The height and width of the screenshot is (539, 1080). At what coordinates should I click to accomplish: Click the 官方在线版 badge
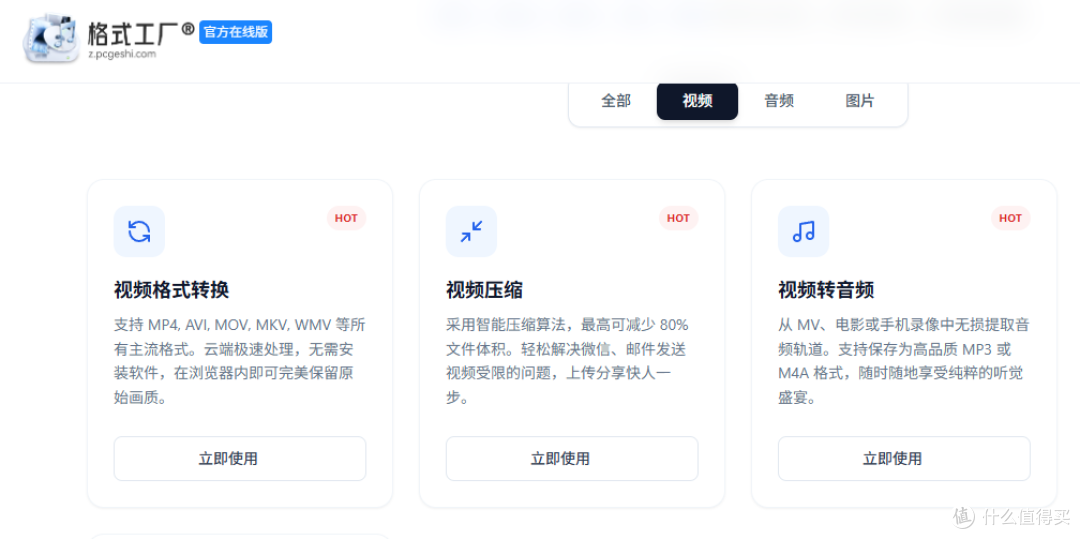tap(236, 32)
